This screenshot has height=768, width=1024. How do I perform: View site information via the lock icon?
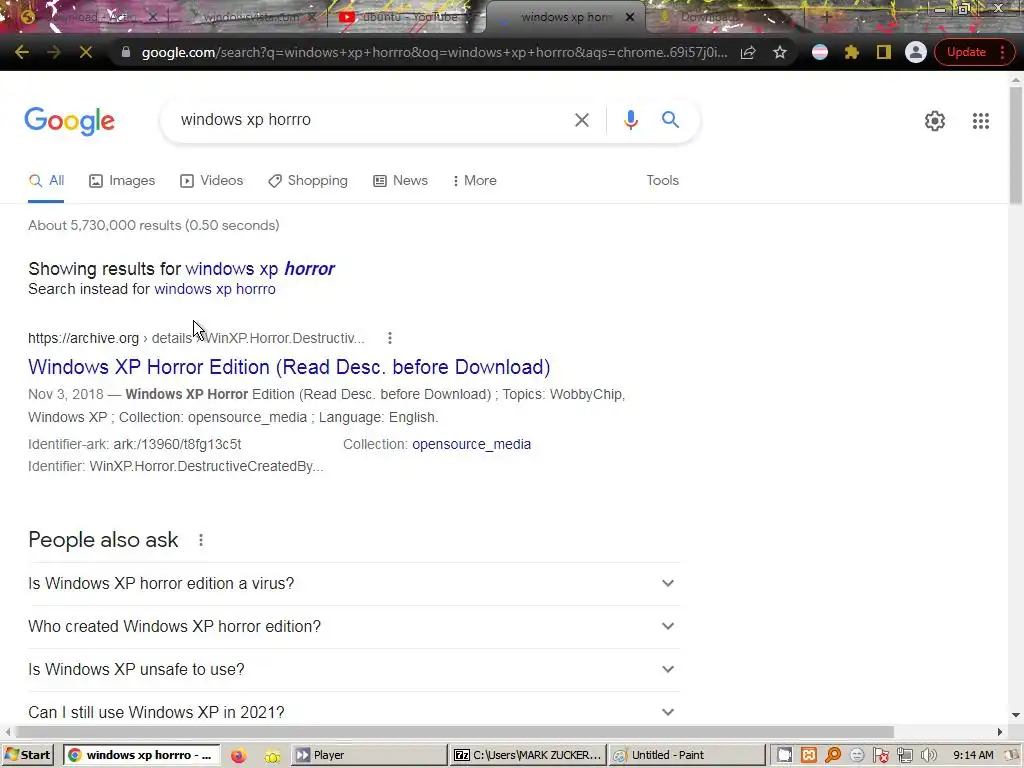point(126,52)
